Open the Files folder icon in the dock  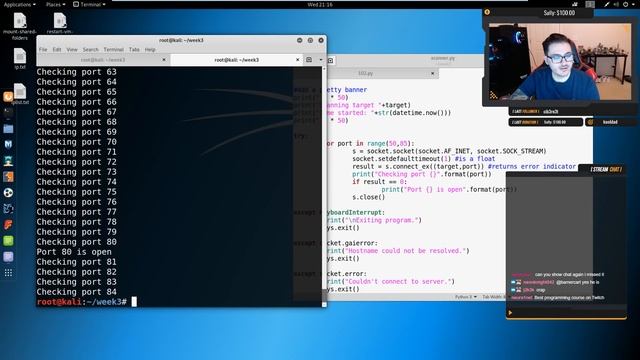8,129
